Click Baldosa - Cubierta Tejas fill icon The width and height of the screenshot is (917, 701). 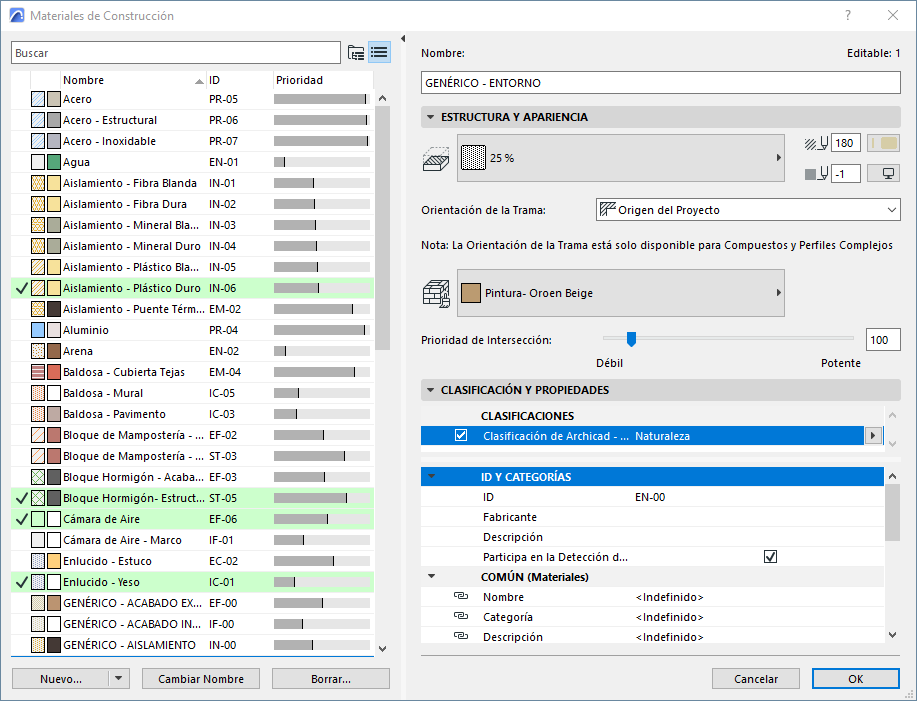pyautogui.click(x=38, y=372)
